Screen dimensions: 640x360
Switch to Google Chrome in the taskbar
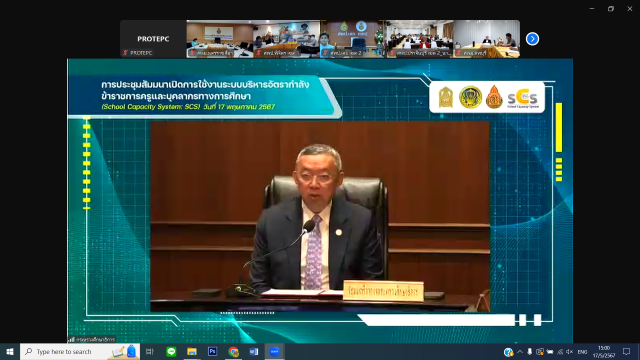[233, 351]
